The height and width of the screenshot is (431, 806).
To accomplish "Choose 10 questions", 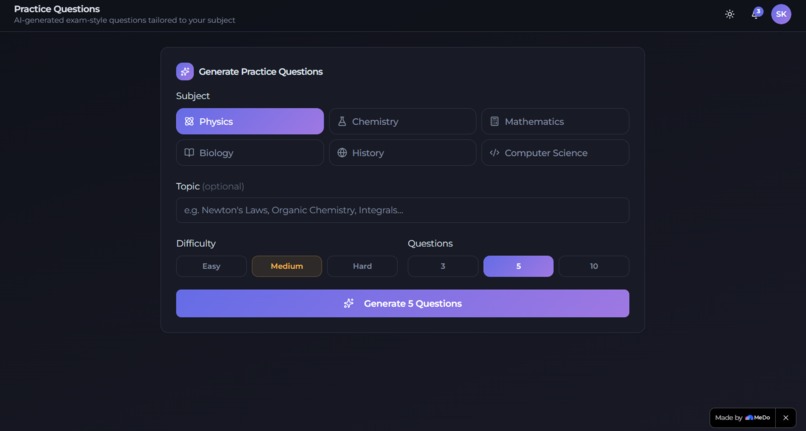I will click(x=594, y=266).
